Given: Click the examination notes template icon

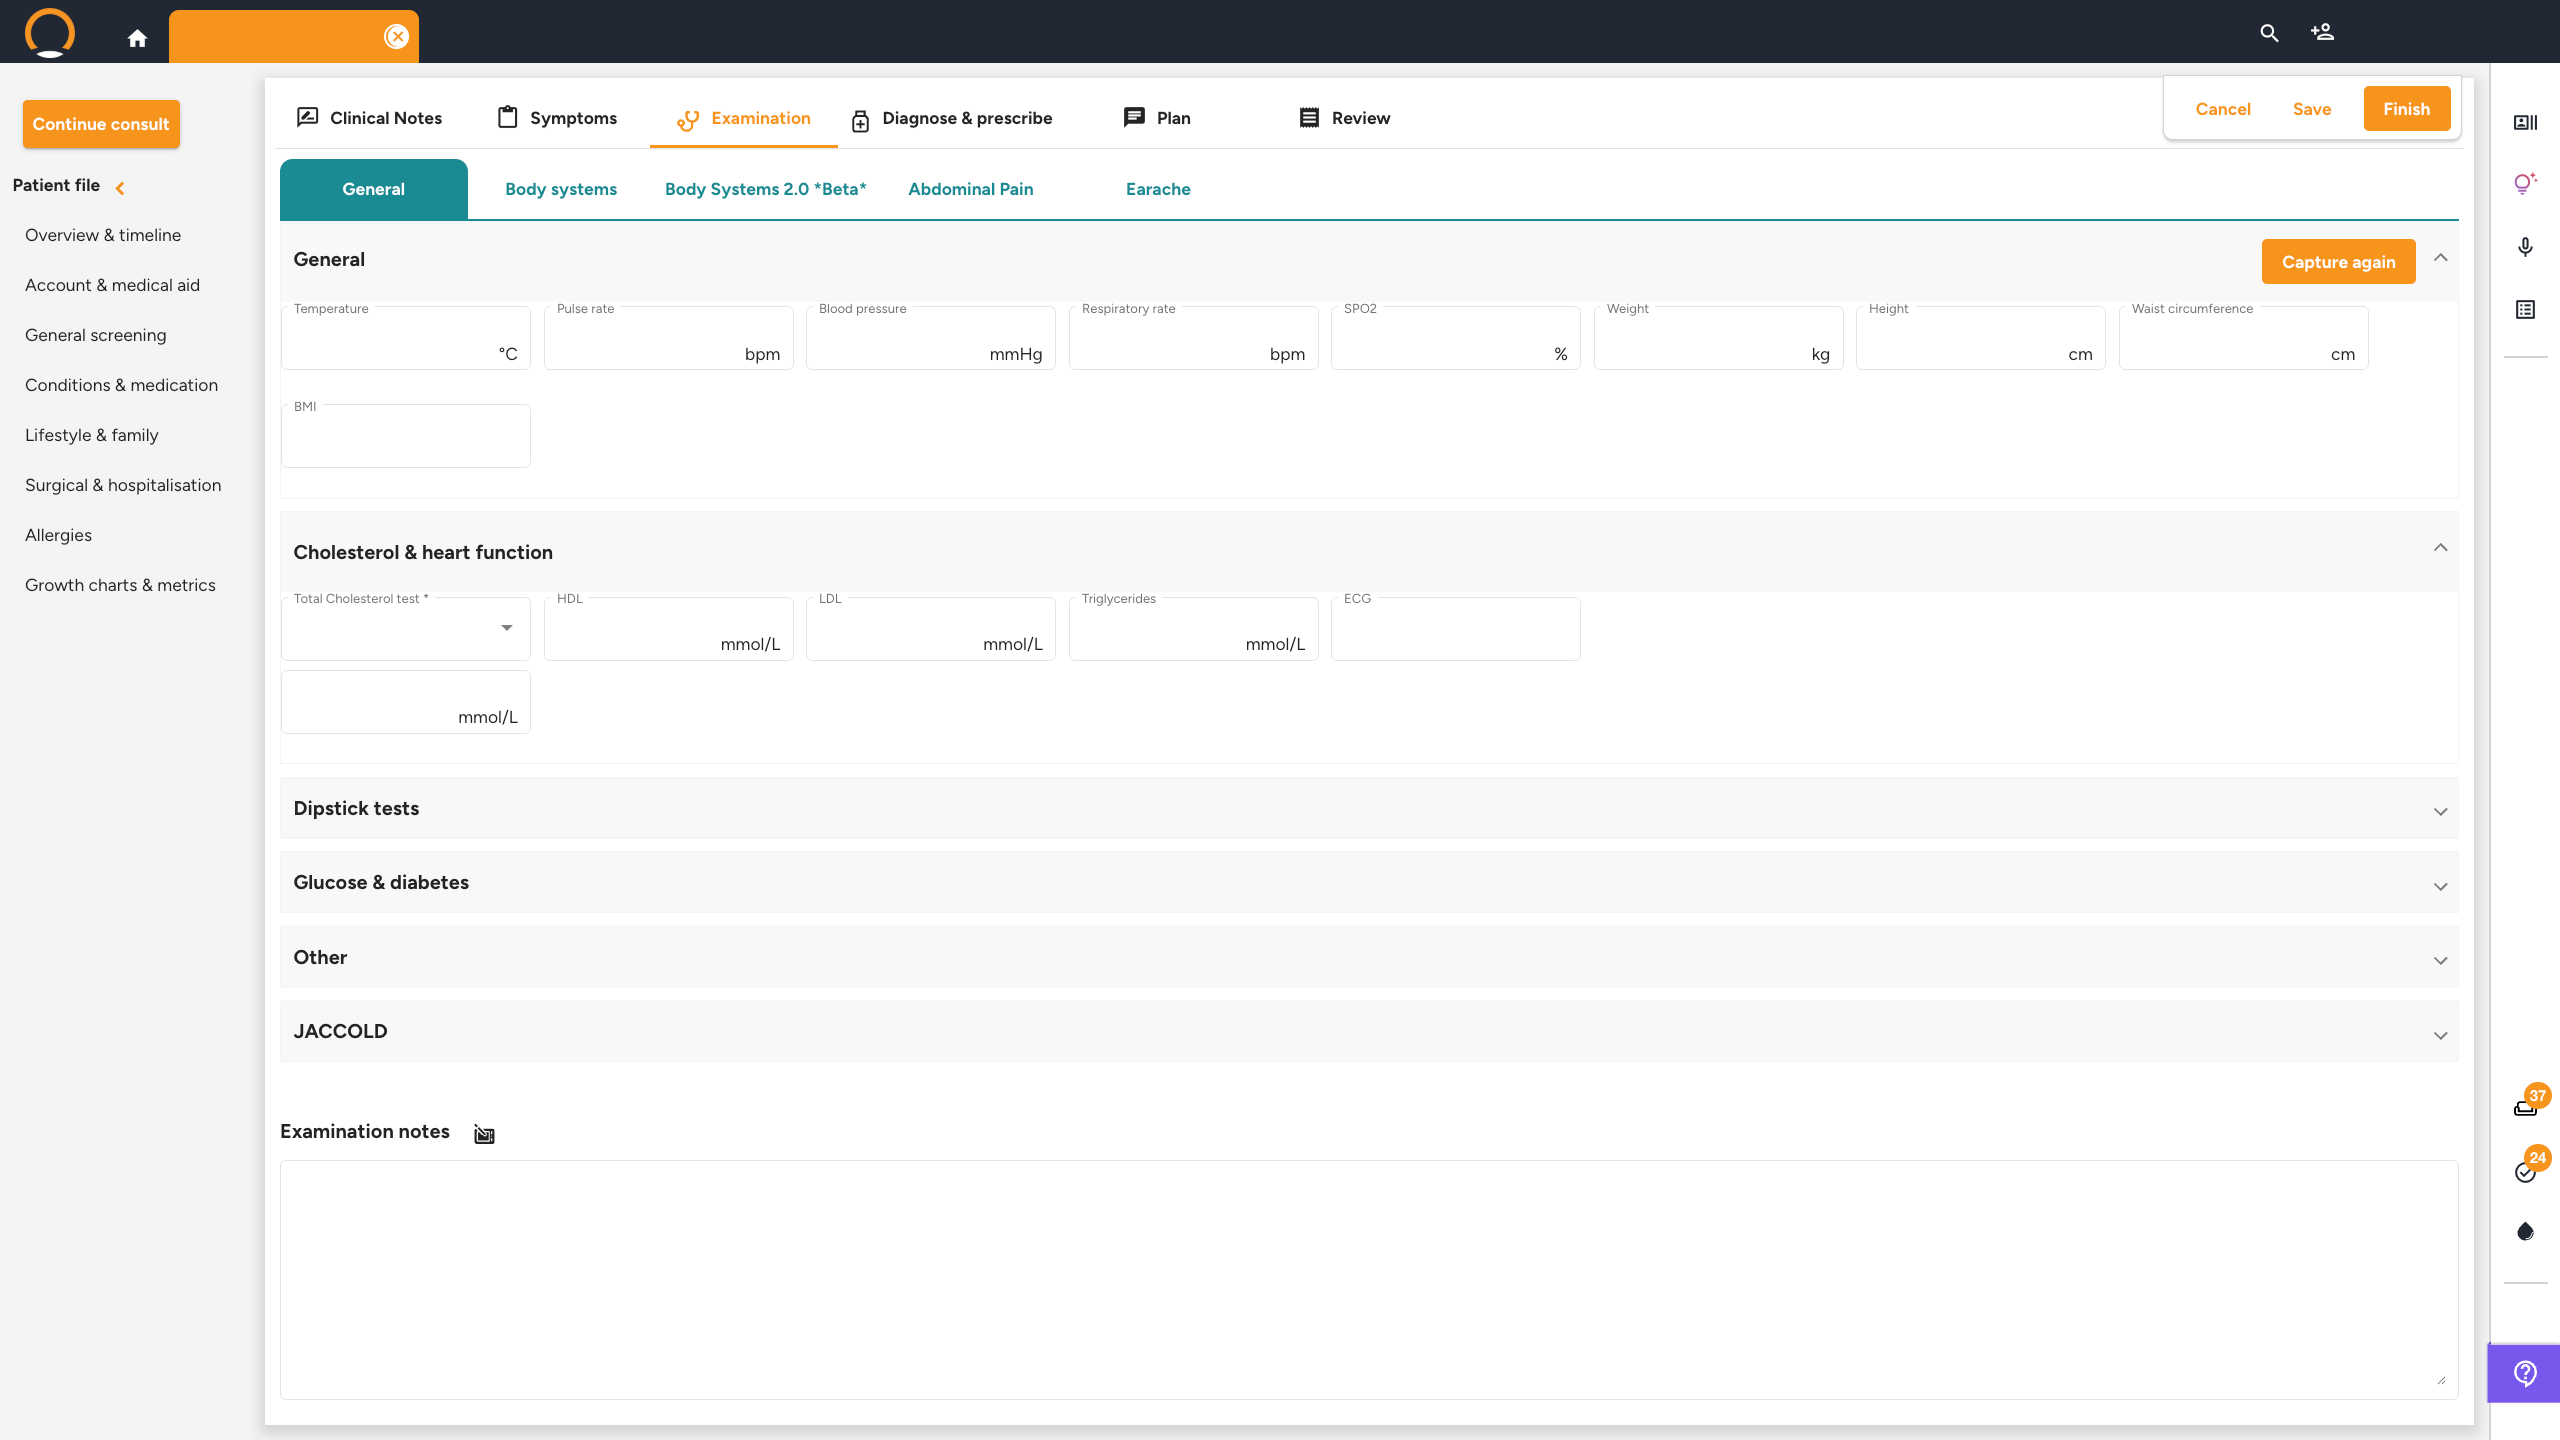Looking at the screenshot, I should click(484, 1134).
